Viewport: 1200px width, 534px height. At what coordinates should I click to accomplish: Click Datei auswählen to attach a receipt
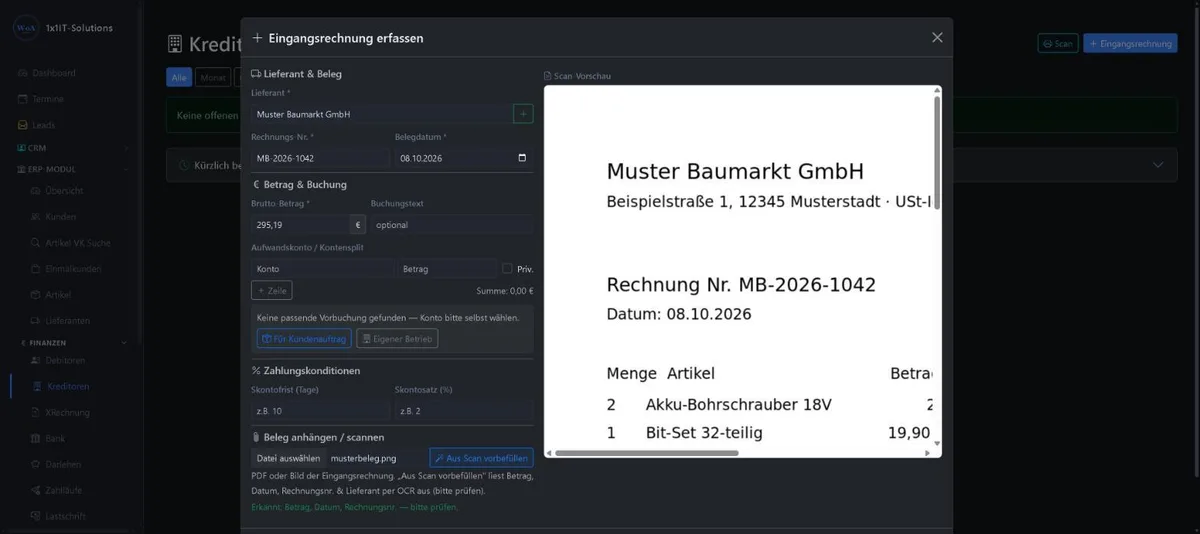pos(287,458)
